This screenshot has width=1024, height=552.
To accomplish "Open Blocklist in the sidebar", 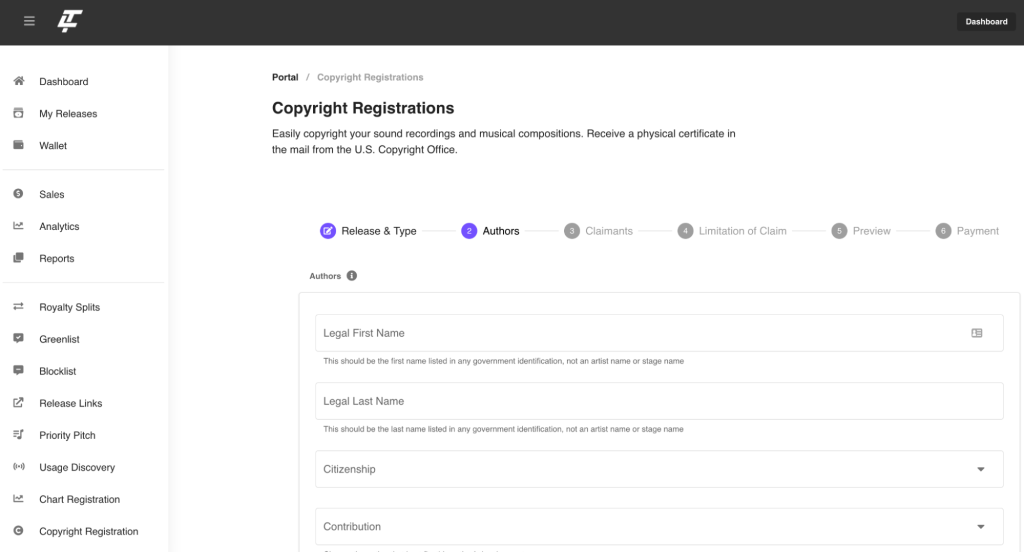I will click(x=57, y=371).
